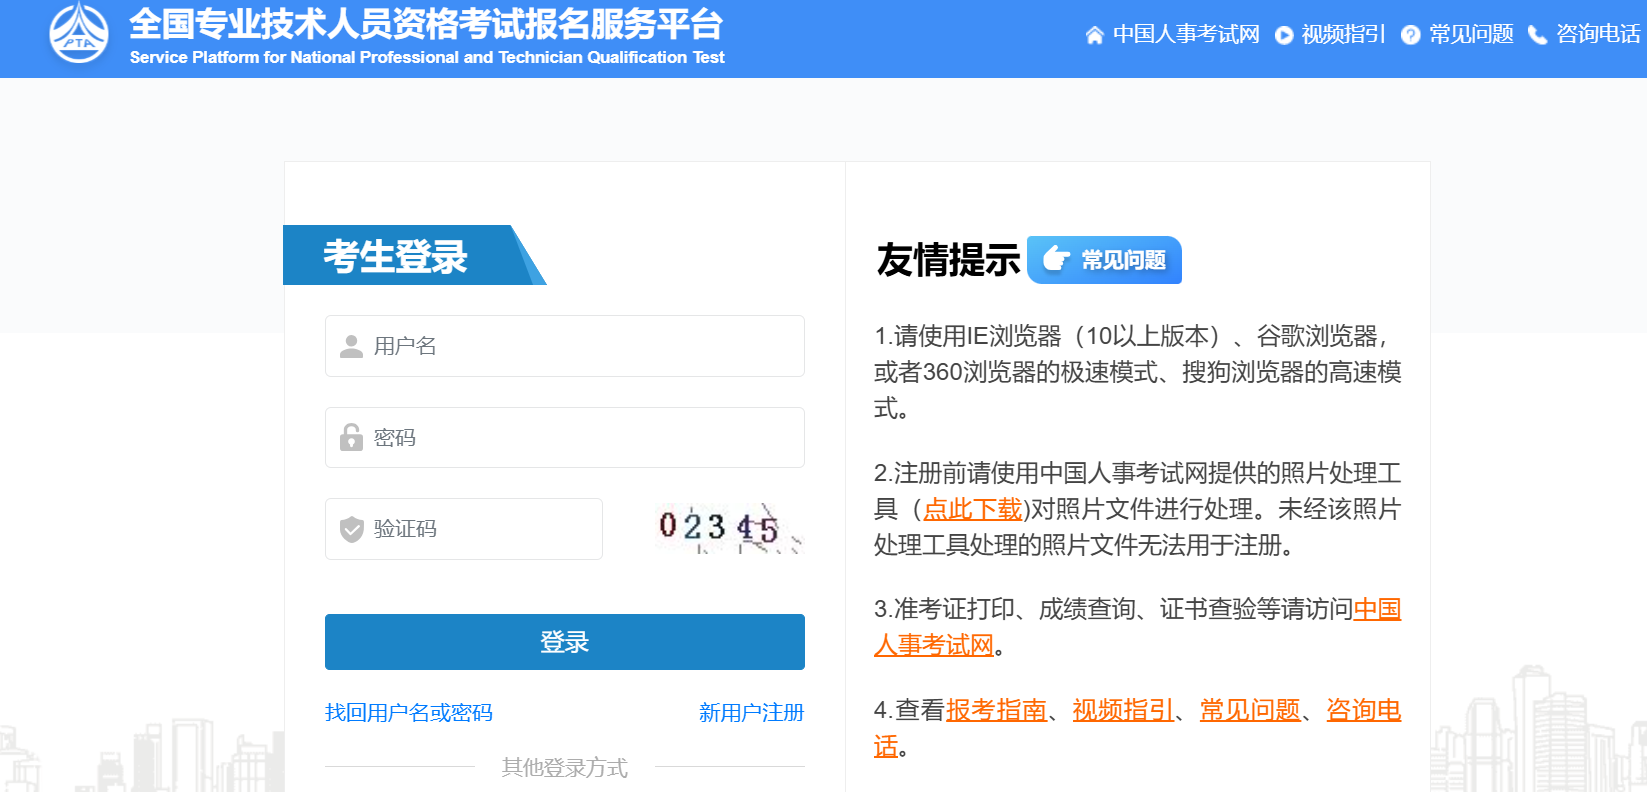Focus the 用户名 input field
Viewport: 1647px width, 792px height.
click(565, 346)
